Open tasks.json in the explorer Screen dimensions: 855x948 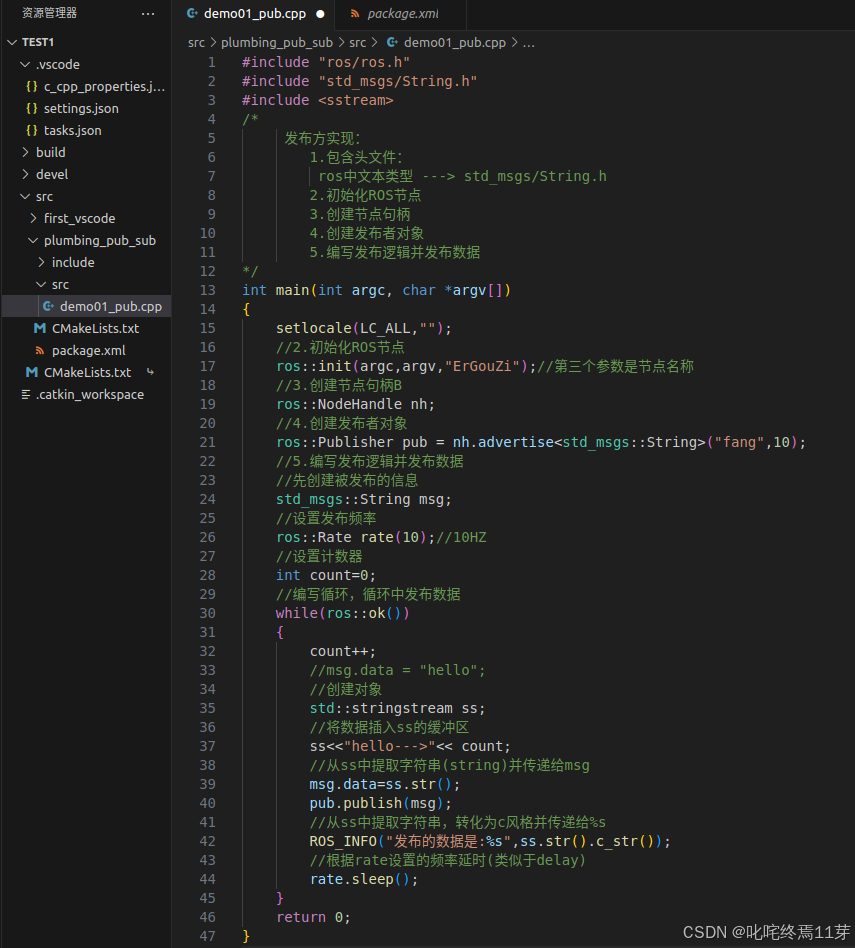click(73, 131)
